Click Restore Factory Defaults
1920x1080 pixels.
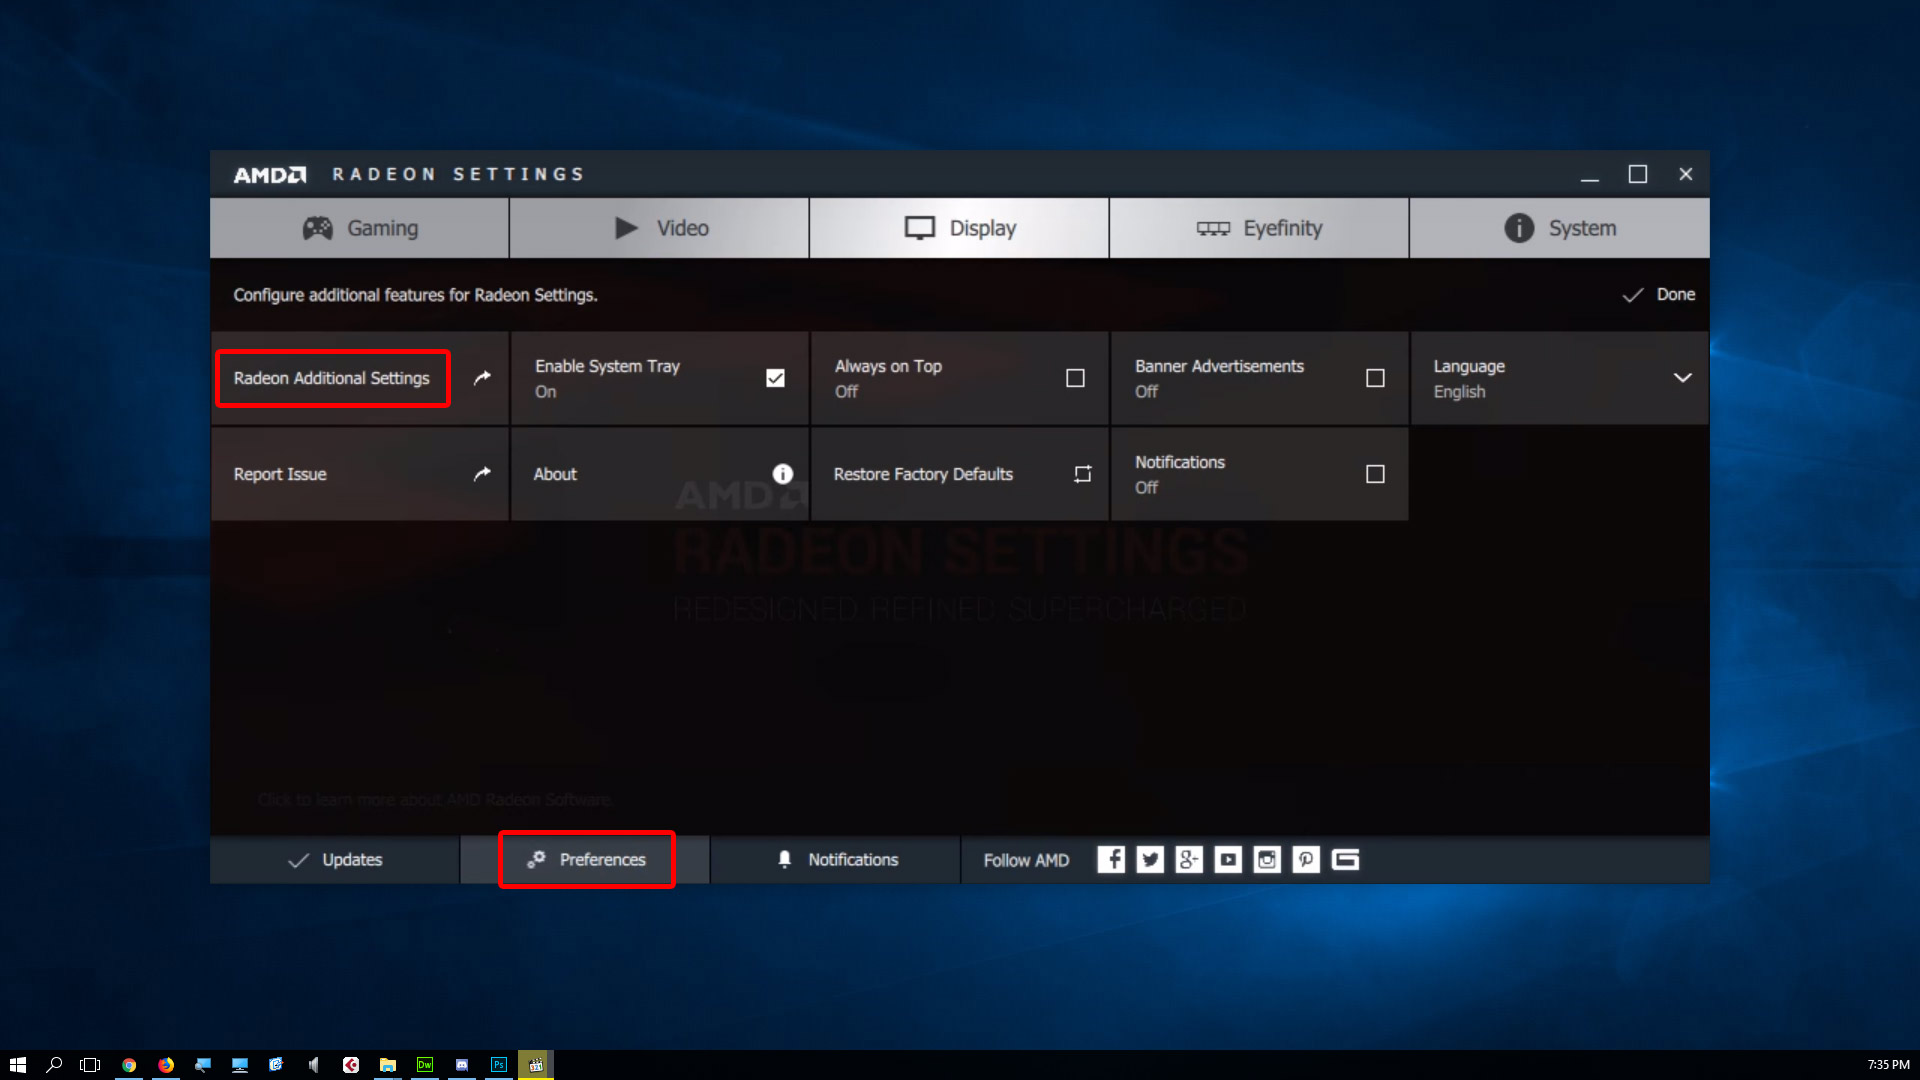point(960,474)
